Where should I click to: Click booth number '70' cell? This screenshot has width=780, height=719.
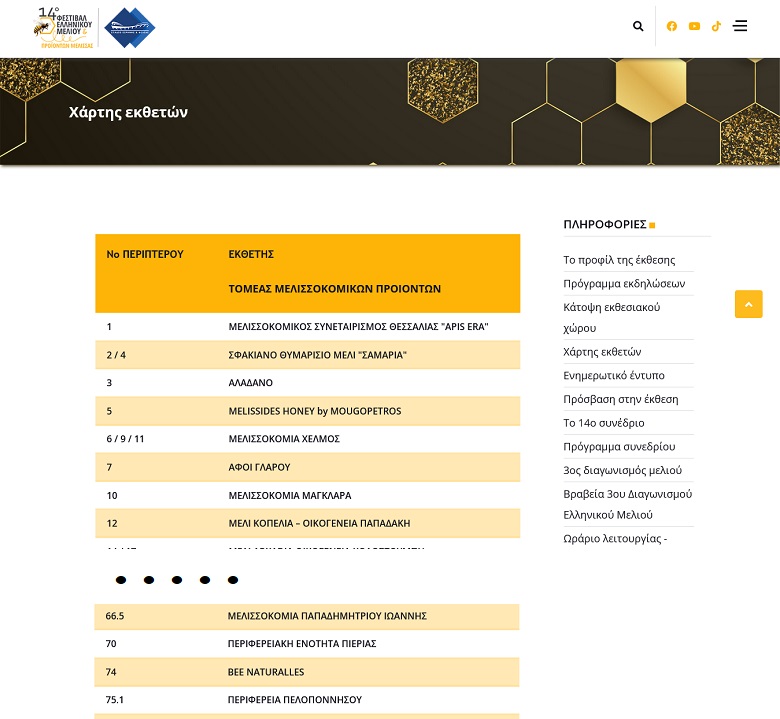pyautogui.click(x=110, y=643)
